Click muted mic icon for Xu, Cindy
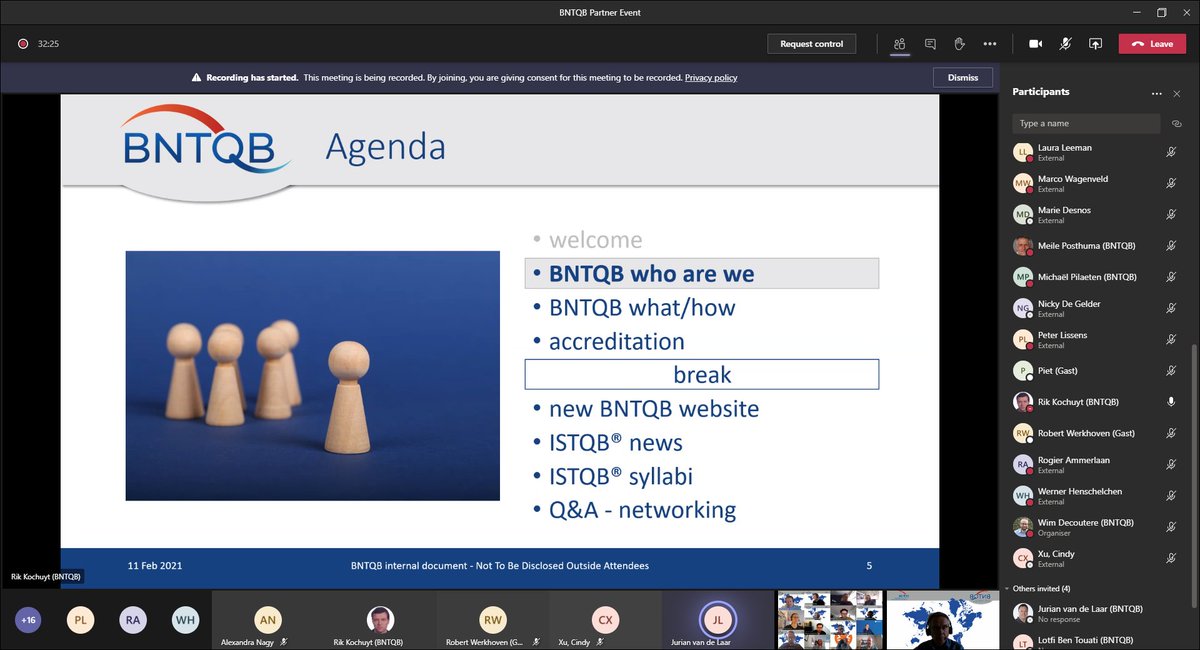Viewport: 1200px width, 650px height. (1171, 558)
